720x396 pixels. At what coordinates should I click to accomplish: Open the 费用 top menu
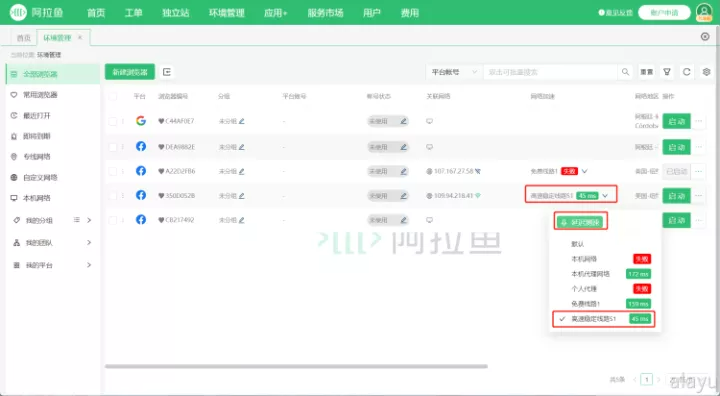click(410, 13)
